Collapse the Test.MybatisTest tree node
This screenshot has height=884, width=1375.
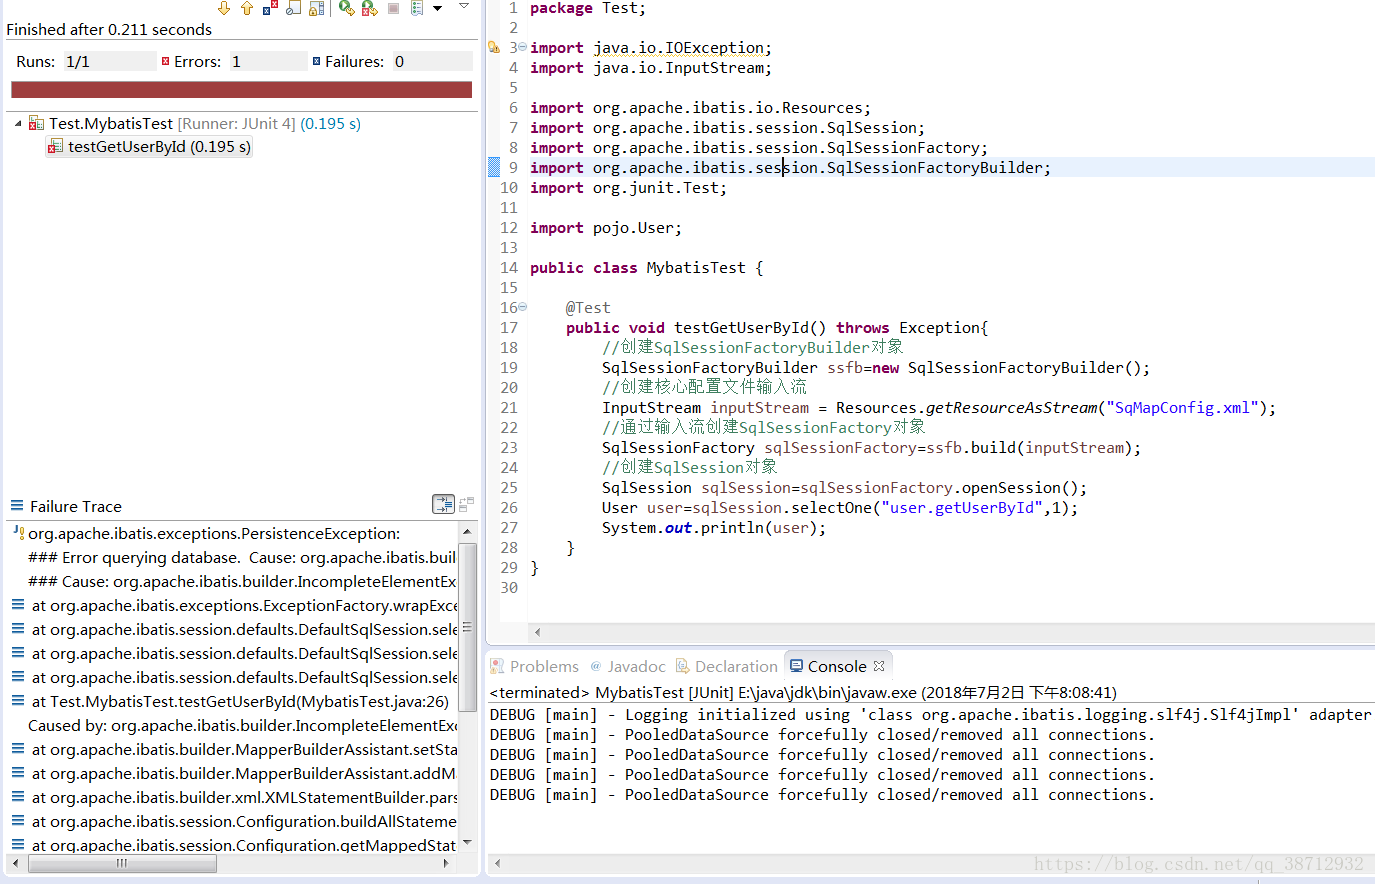click(17, 124)
